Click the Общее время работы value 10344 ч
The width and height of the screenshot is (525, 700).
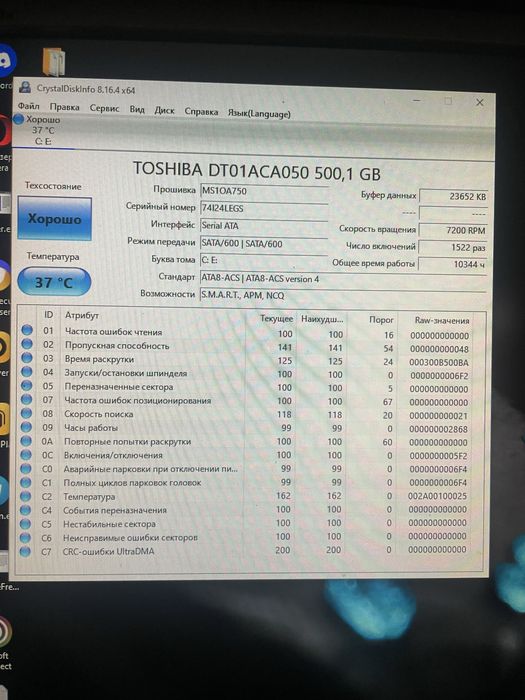click(x=452, y=264)
